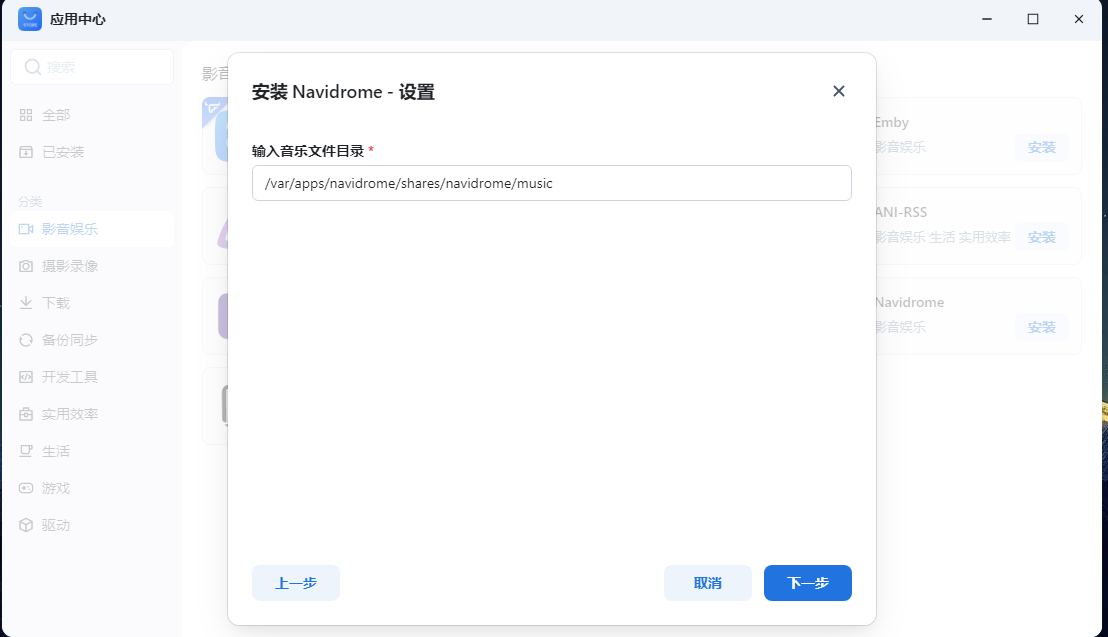This screenshot has width=1108, height=637.
Task: Close the 应用中心 window
Action: (x=1079, y=19)
